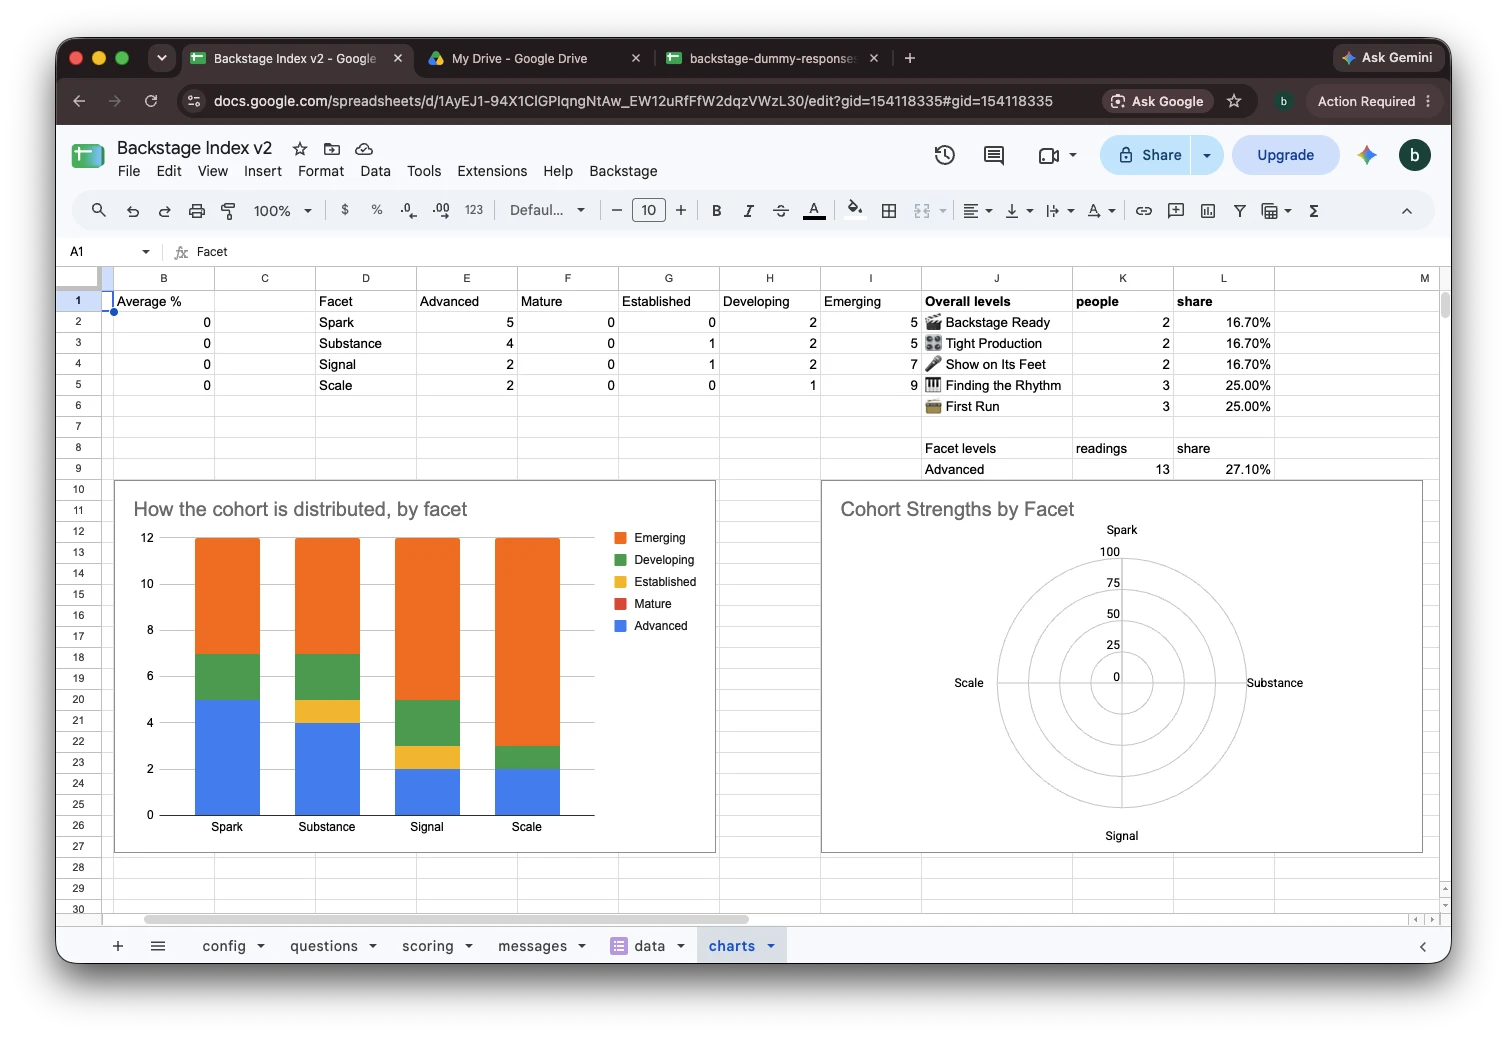Open the comments panel icon

click(x=994, y=155)
